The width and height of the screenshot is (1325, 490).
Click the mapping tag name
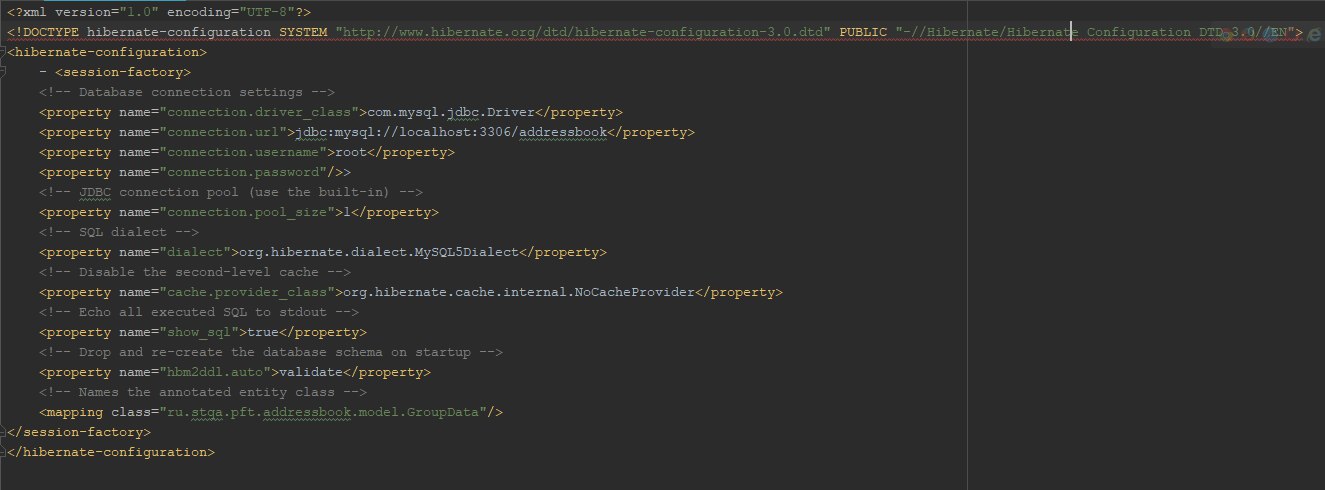75,412
